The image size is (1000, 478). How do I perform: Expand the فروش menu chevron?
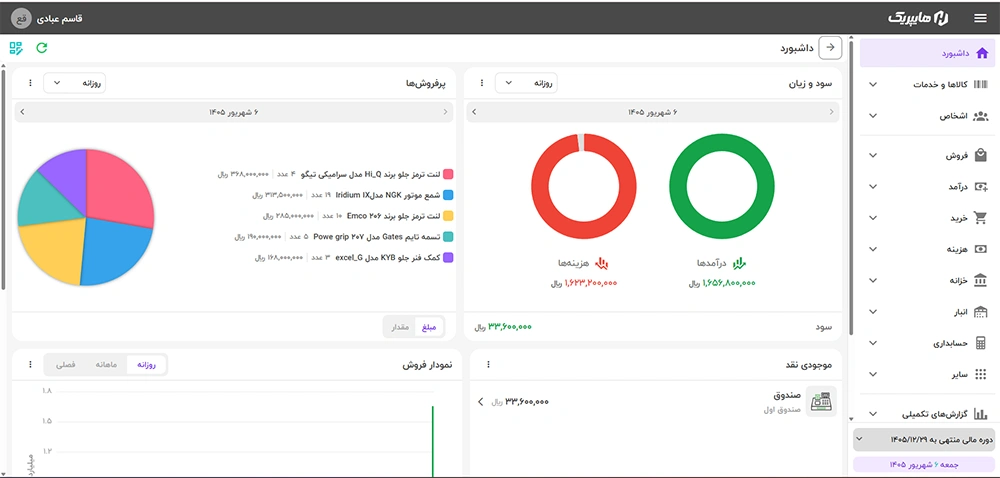(x=874, y=155)
